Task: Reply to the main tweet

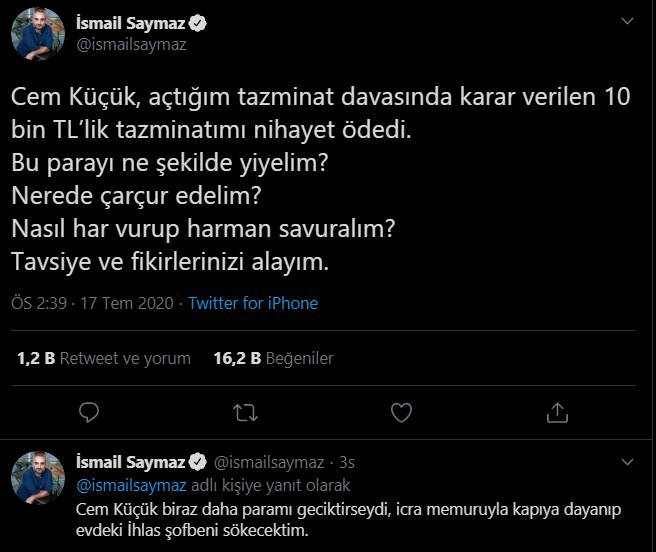Action: tap(88, 412)
